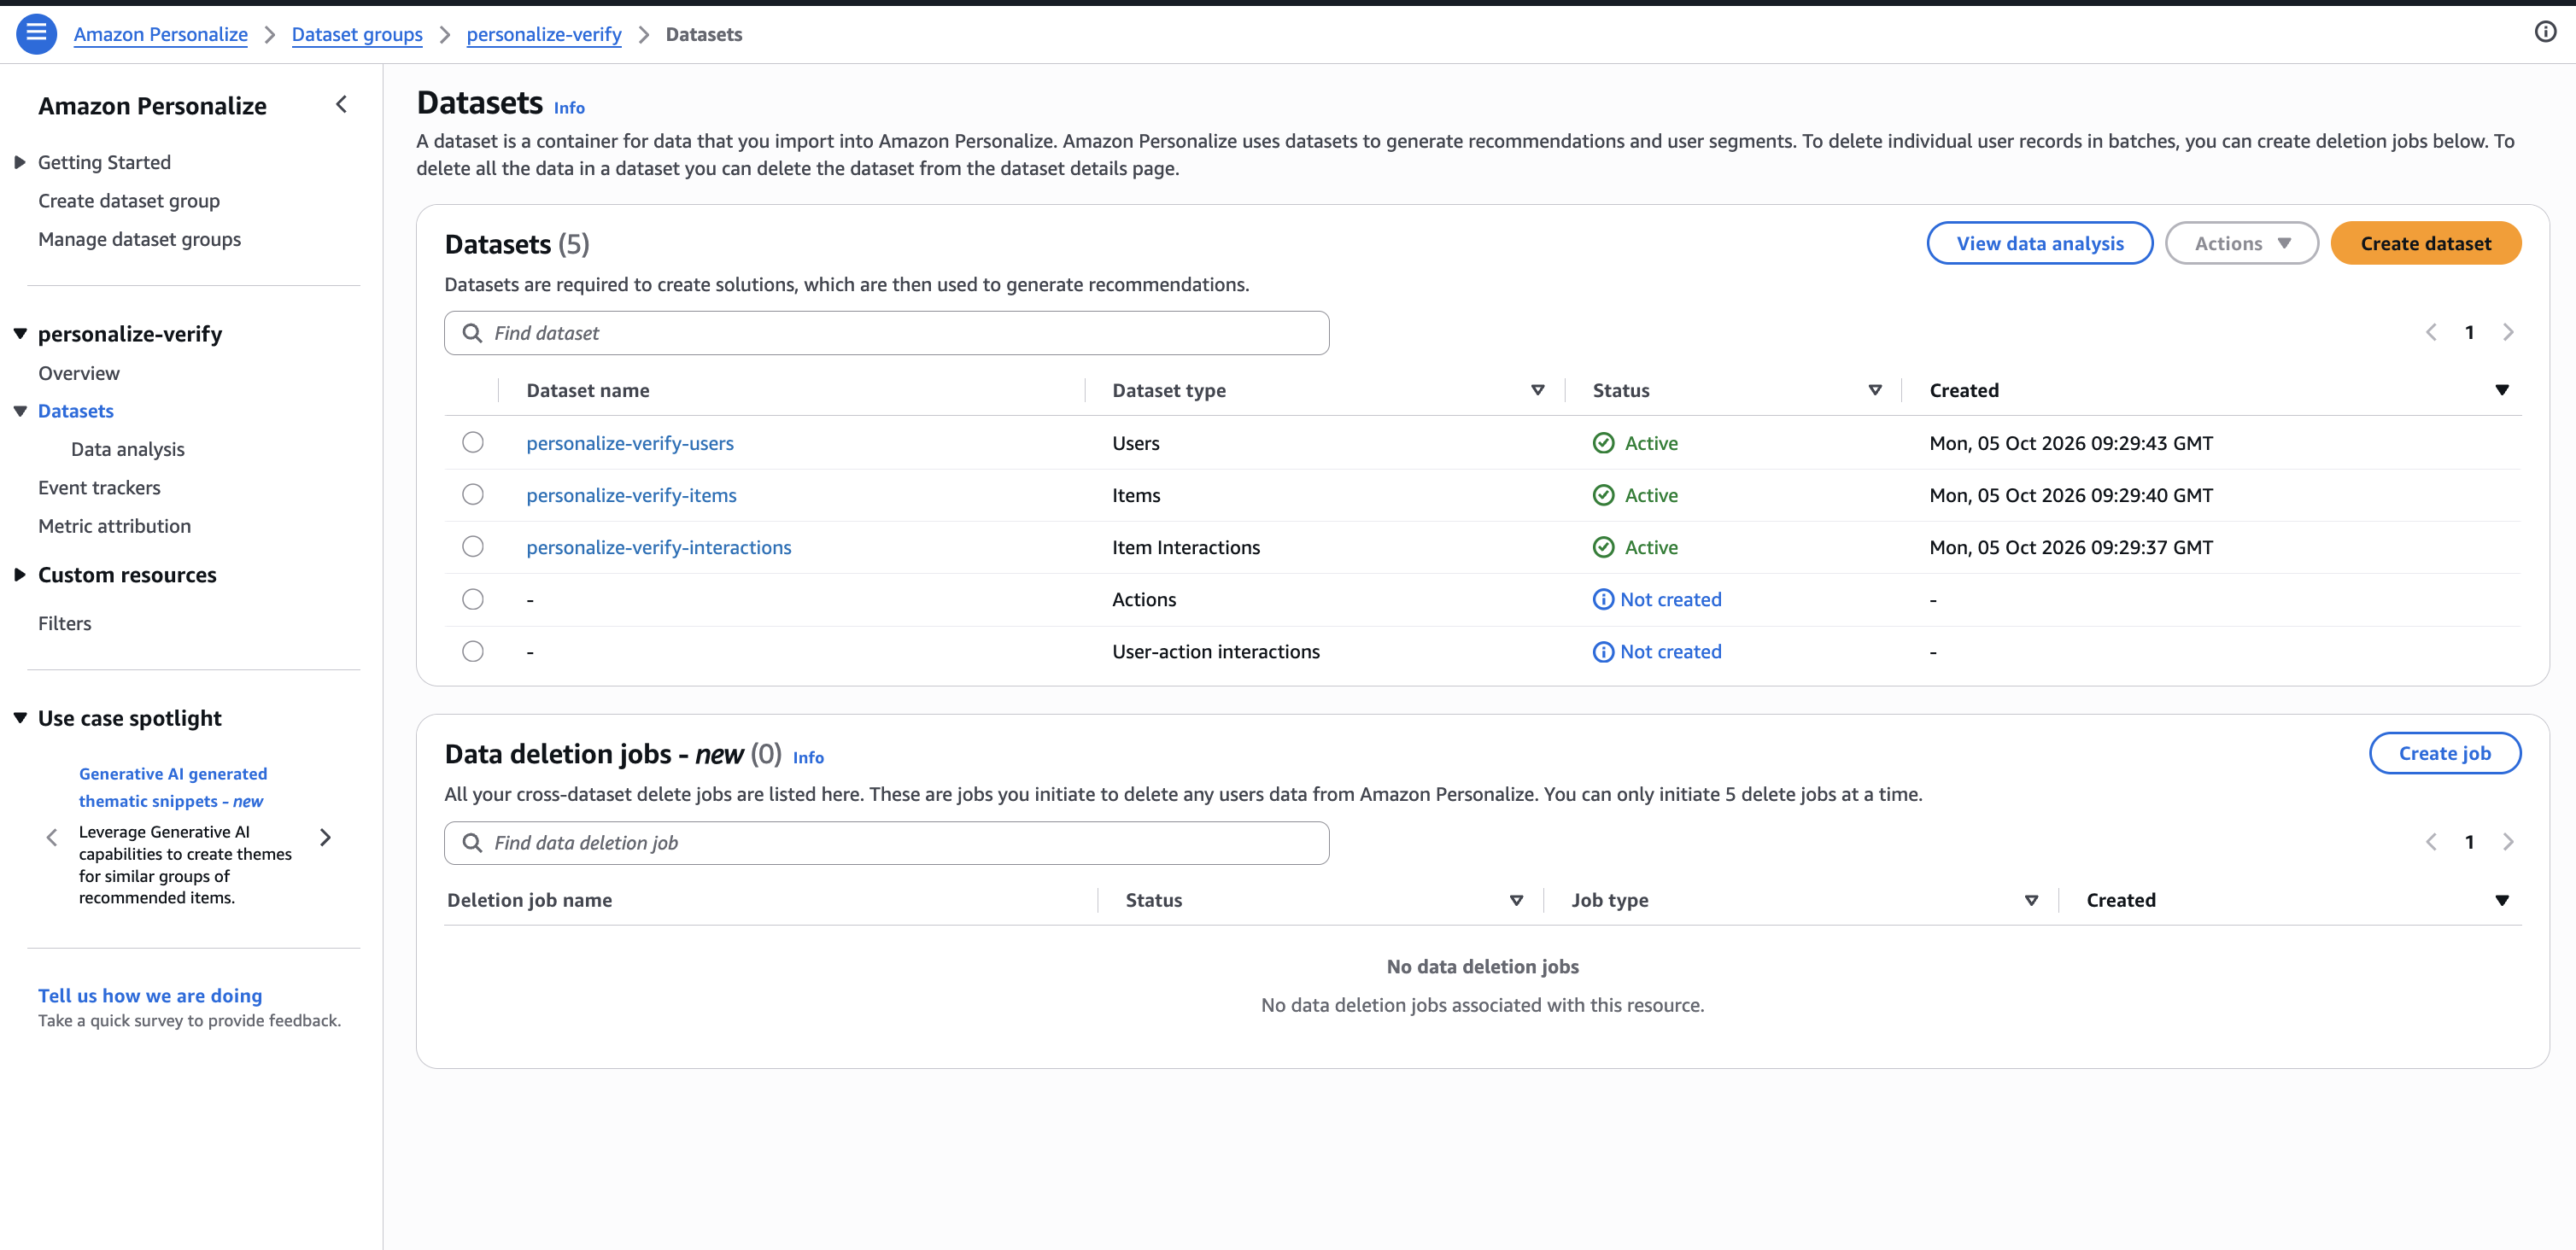Expand Custom resources section
2576x1250 pixels.
pyautogui.click(x=20, y=575)
